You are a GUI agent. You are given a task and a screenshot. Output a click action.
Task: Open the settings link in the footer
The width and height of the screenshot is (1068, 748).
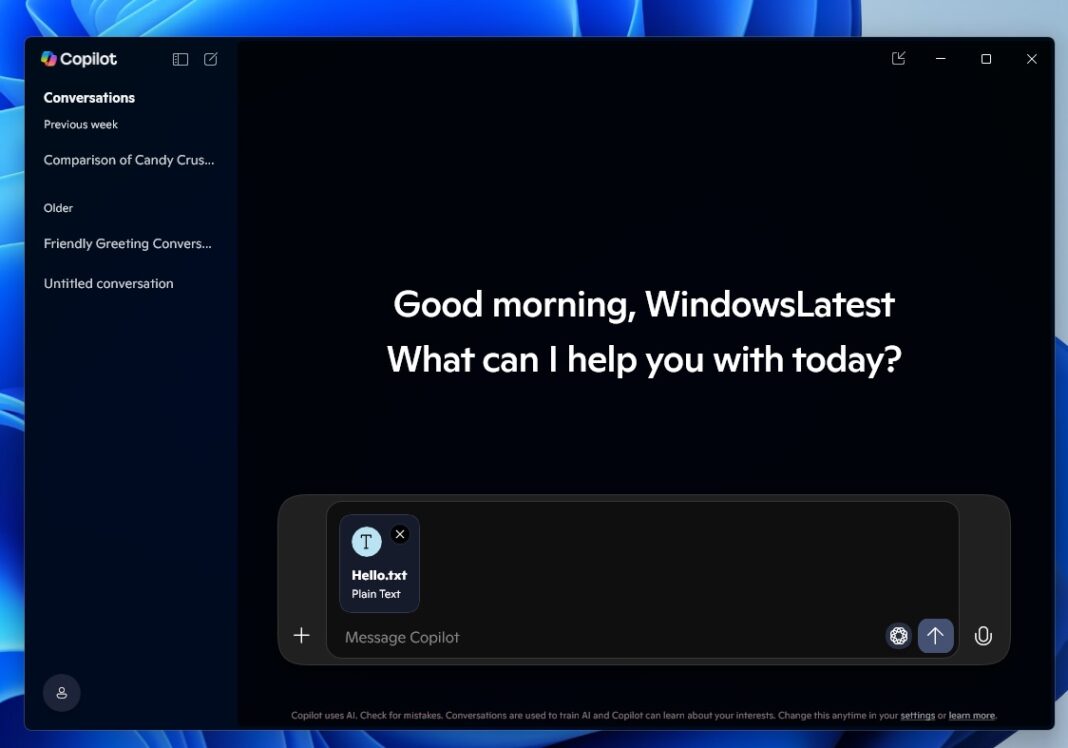click(x=917, y=715)
